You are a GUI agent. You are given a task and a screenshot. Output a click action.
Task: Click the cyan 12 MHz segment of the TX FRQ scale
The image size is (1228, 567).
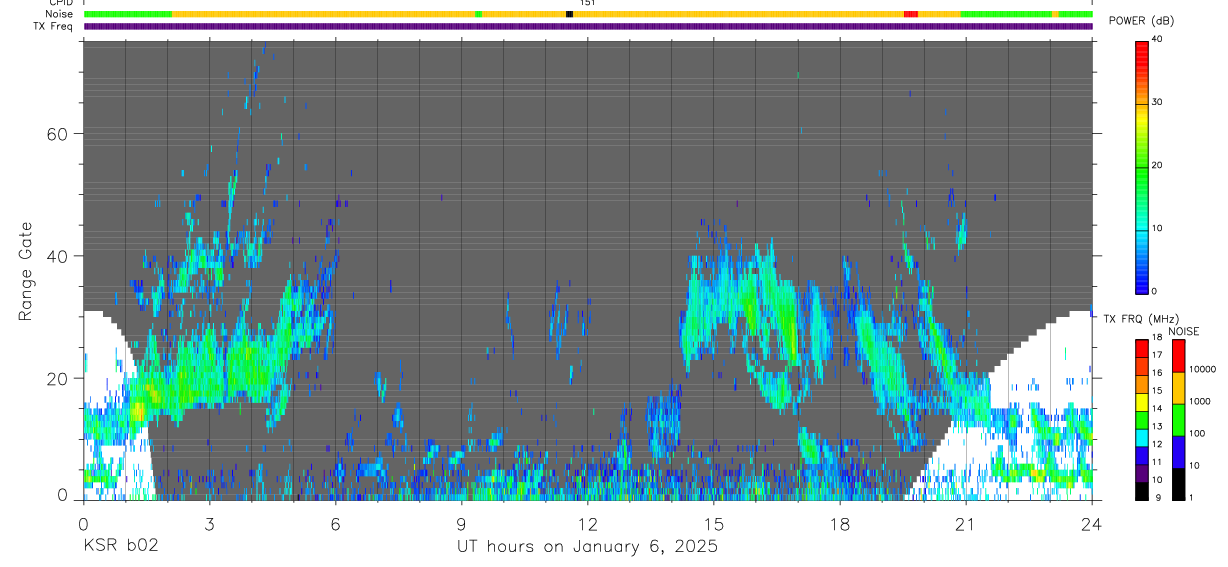(x=1141, y=437)
